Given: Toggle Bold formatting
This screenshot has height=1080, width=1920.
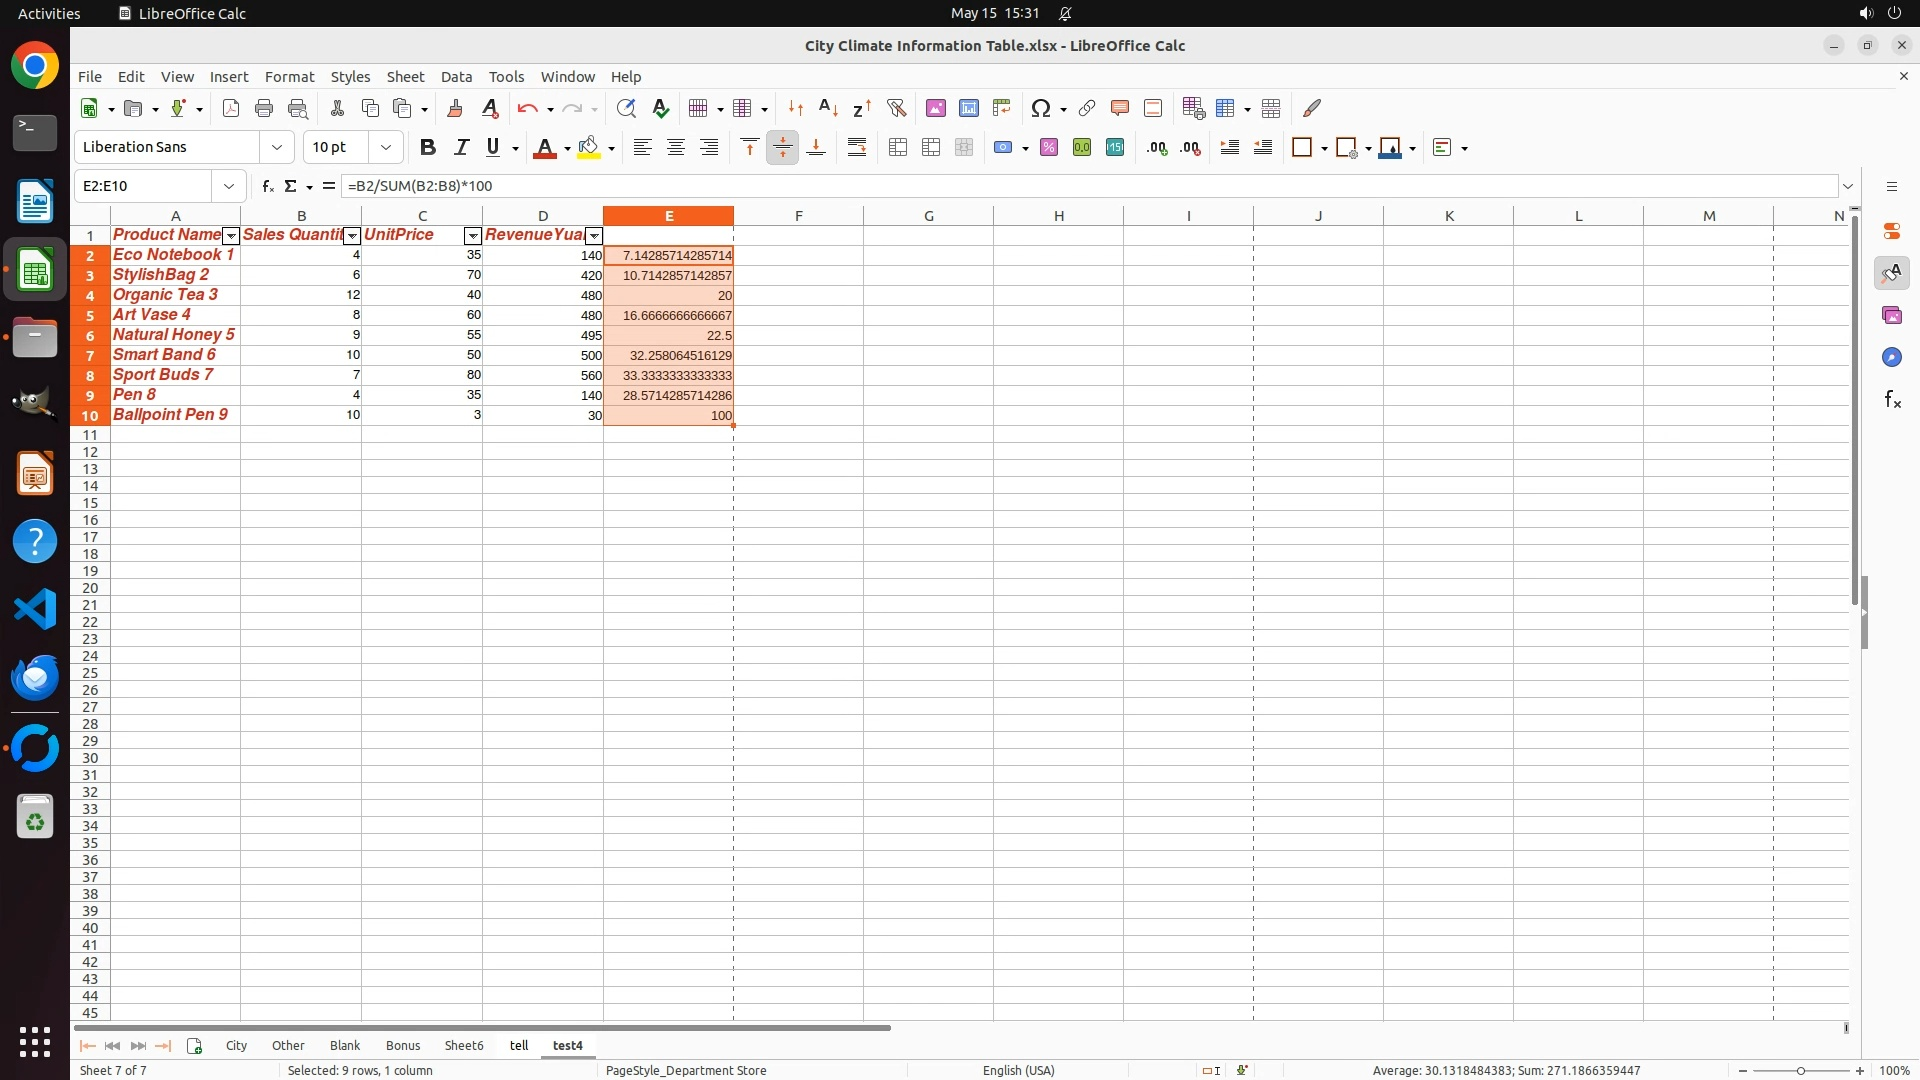Looking at the screenshot, I should (x=428, y=148).
